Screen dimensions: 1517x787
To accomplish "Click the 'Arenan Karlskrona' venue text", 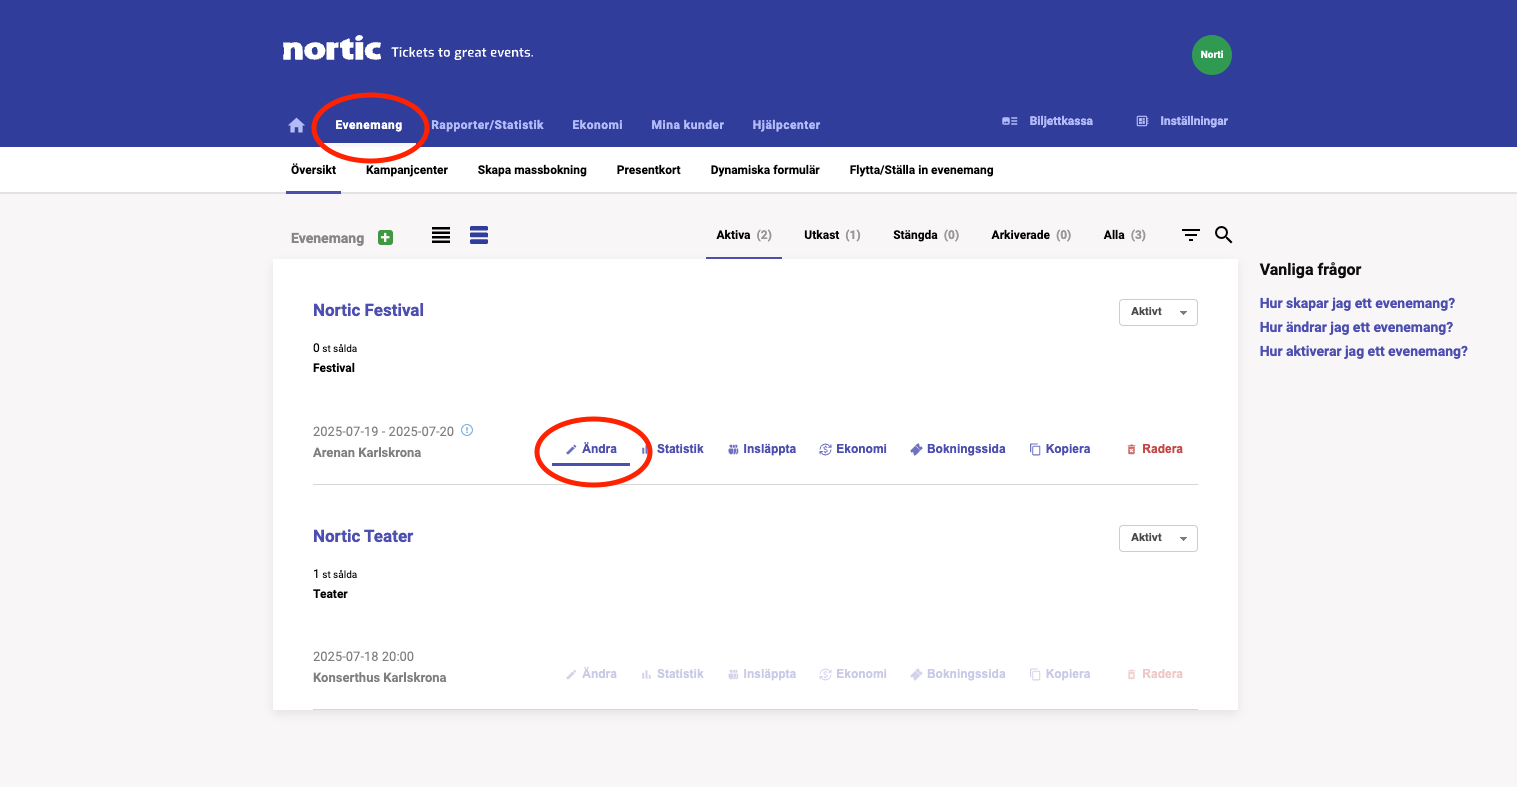I will tap(367, 453).
